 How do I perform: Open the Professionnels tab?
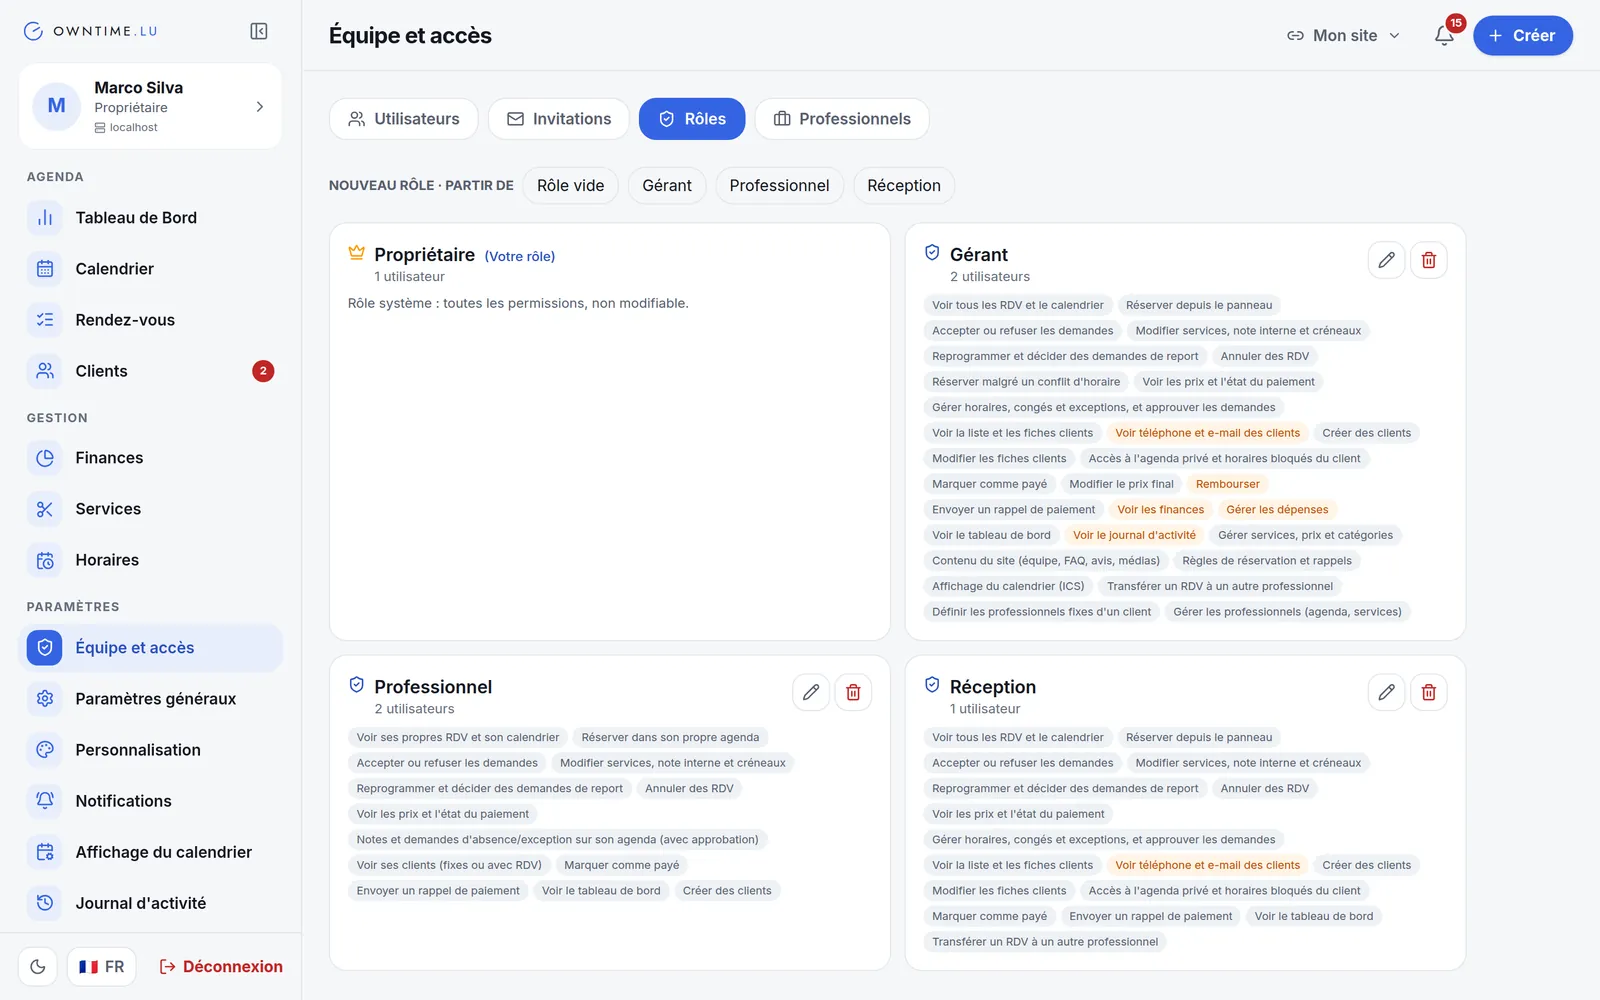pyautogui.click(x=842, y=119)
